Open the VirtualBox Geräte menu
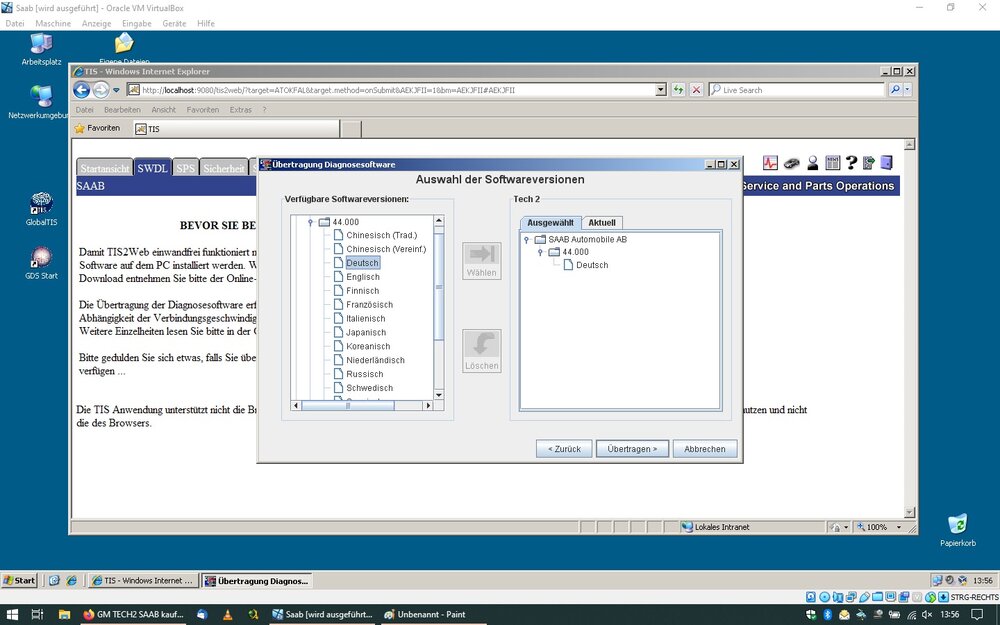 pyautogui.click(x=174, y=24)
